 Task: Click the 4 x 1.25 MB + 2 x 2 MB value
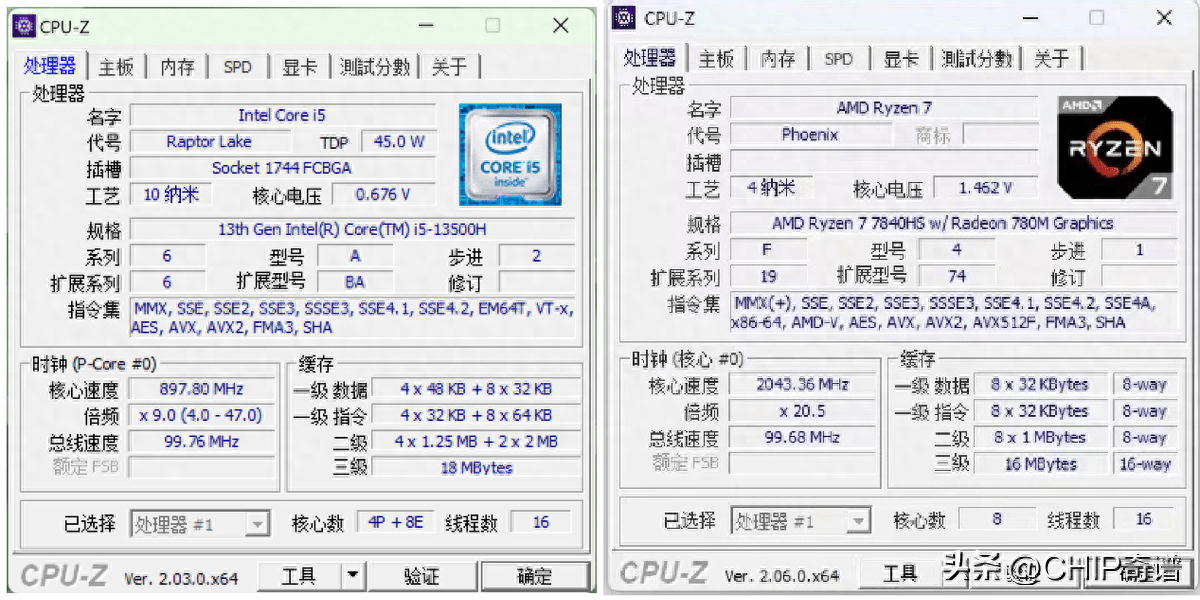tap(476, 441)
